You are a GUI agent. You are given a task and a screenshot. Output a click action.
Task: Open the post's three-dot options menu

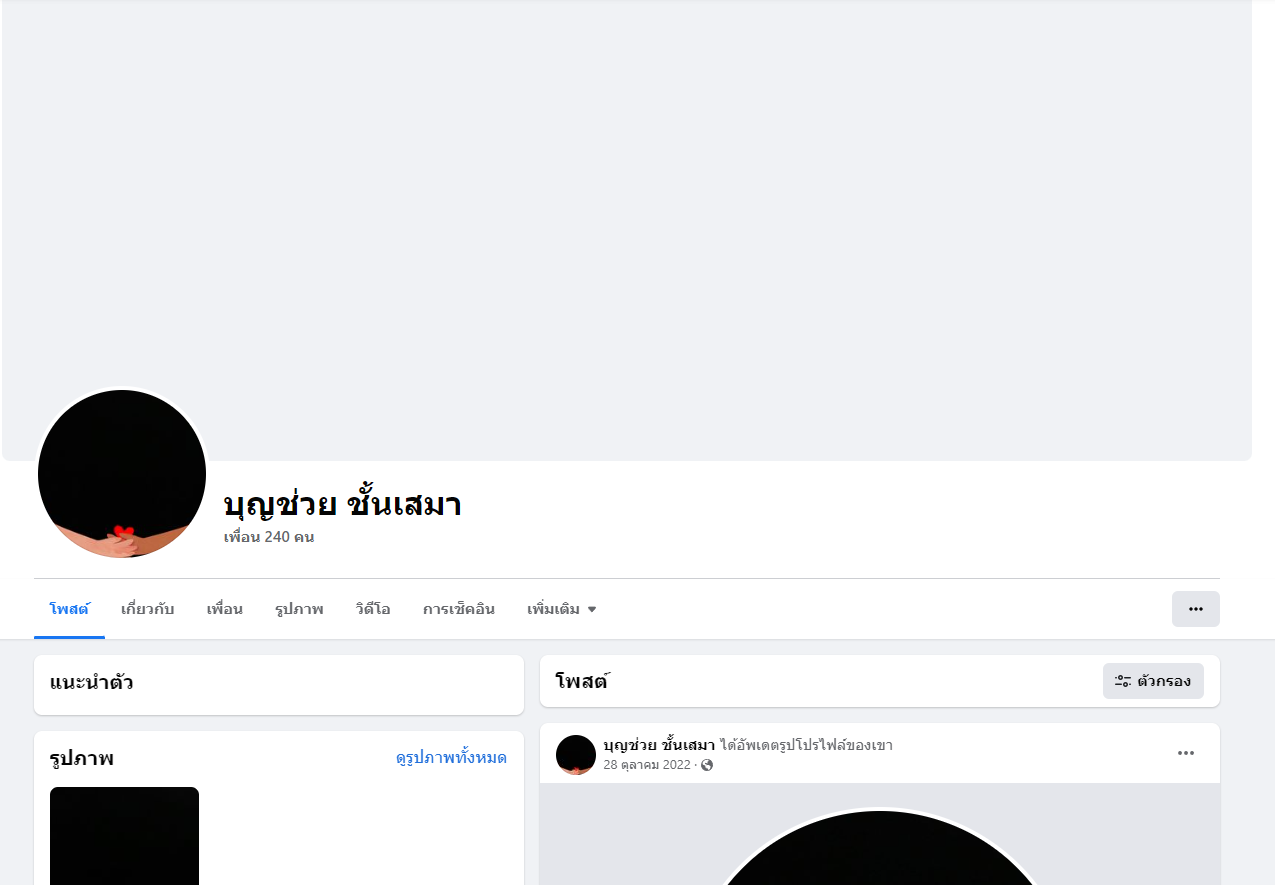coord(1186,753)
